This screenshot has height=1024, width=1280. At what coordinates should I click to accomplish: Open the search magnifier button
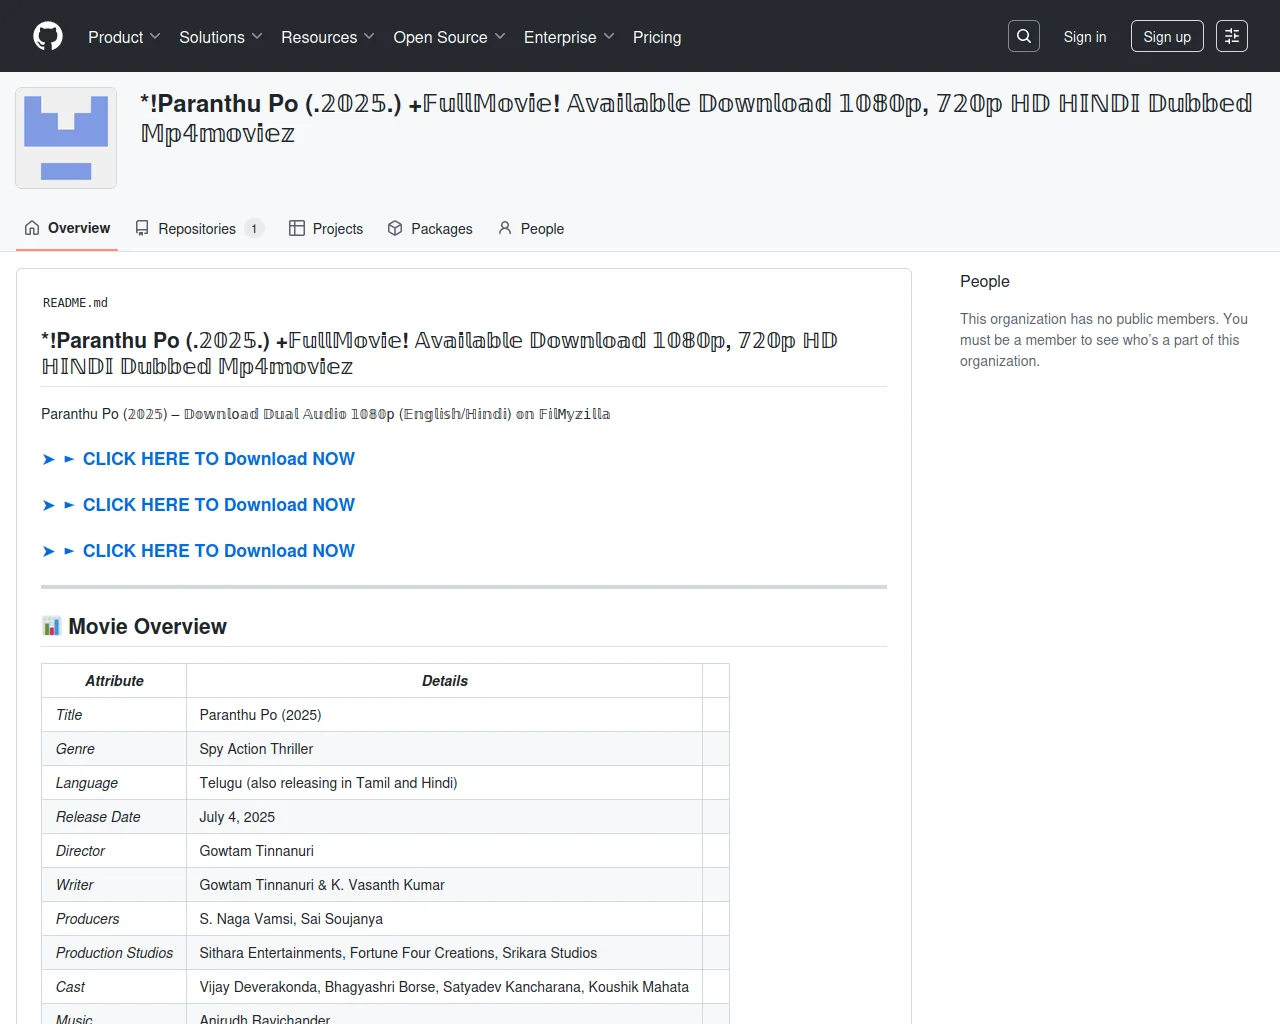tap(1024, 36)
